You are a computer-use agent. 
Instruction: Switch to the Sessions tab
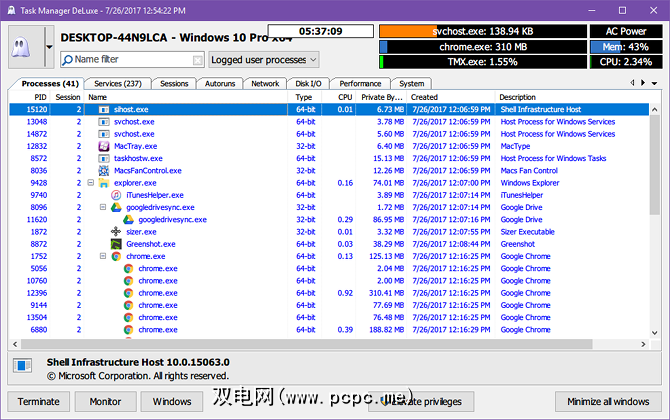click(x=174, y=84)
